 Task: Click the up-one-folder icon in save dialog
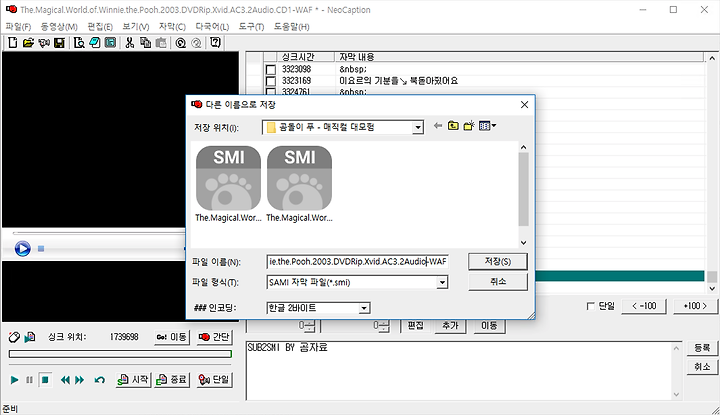453,125
